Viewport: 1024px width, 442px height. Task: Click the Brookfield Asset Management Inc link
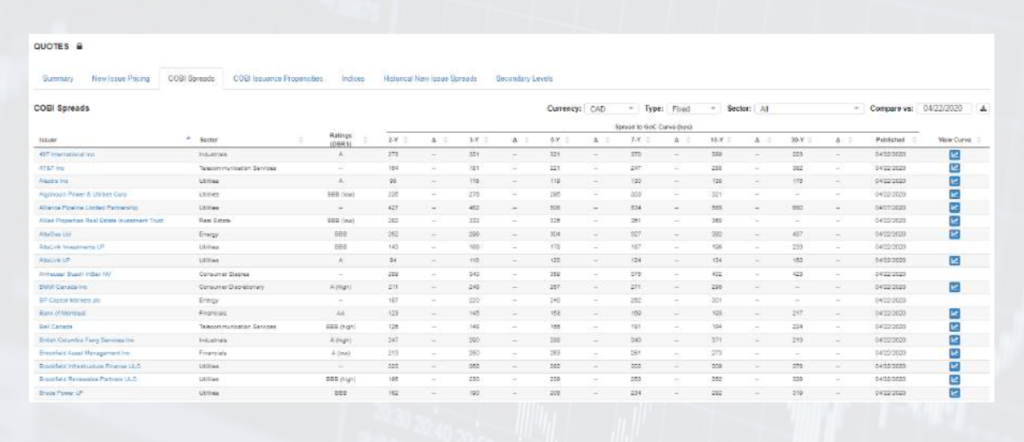[83, 353]
